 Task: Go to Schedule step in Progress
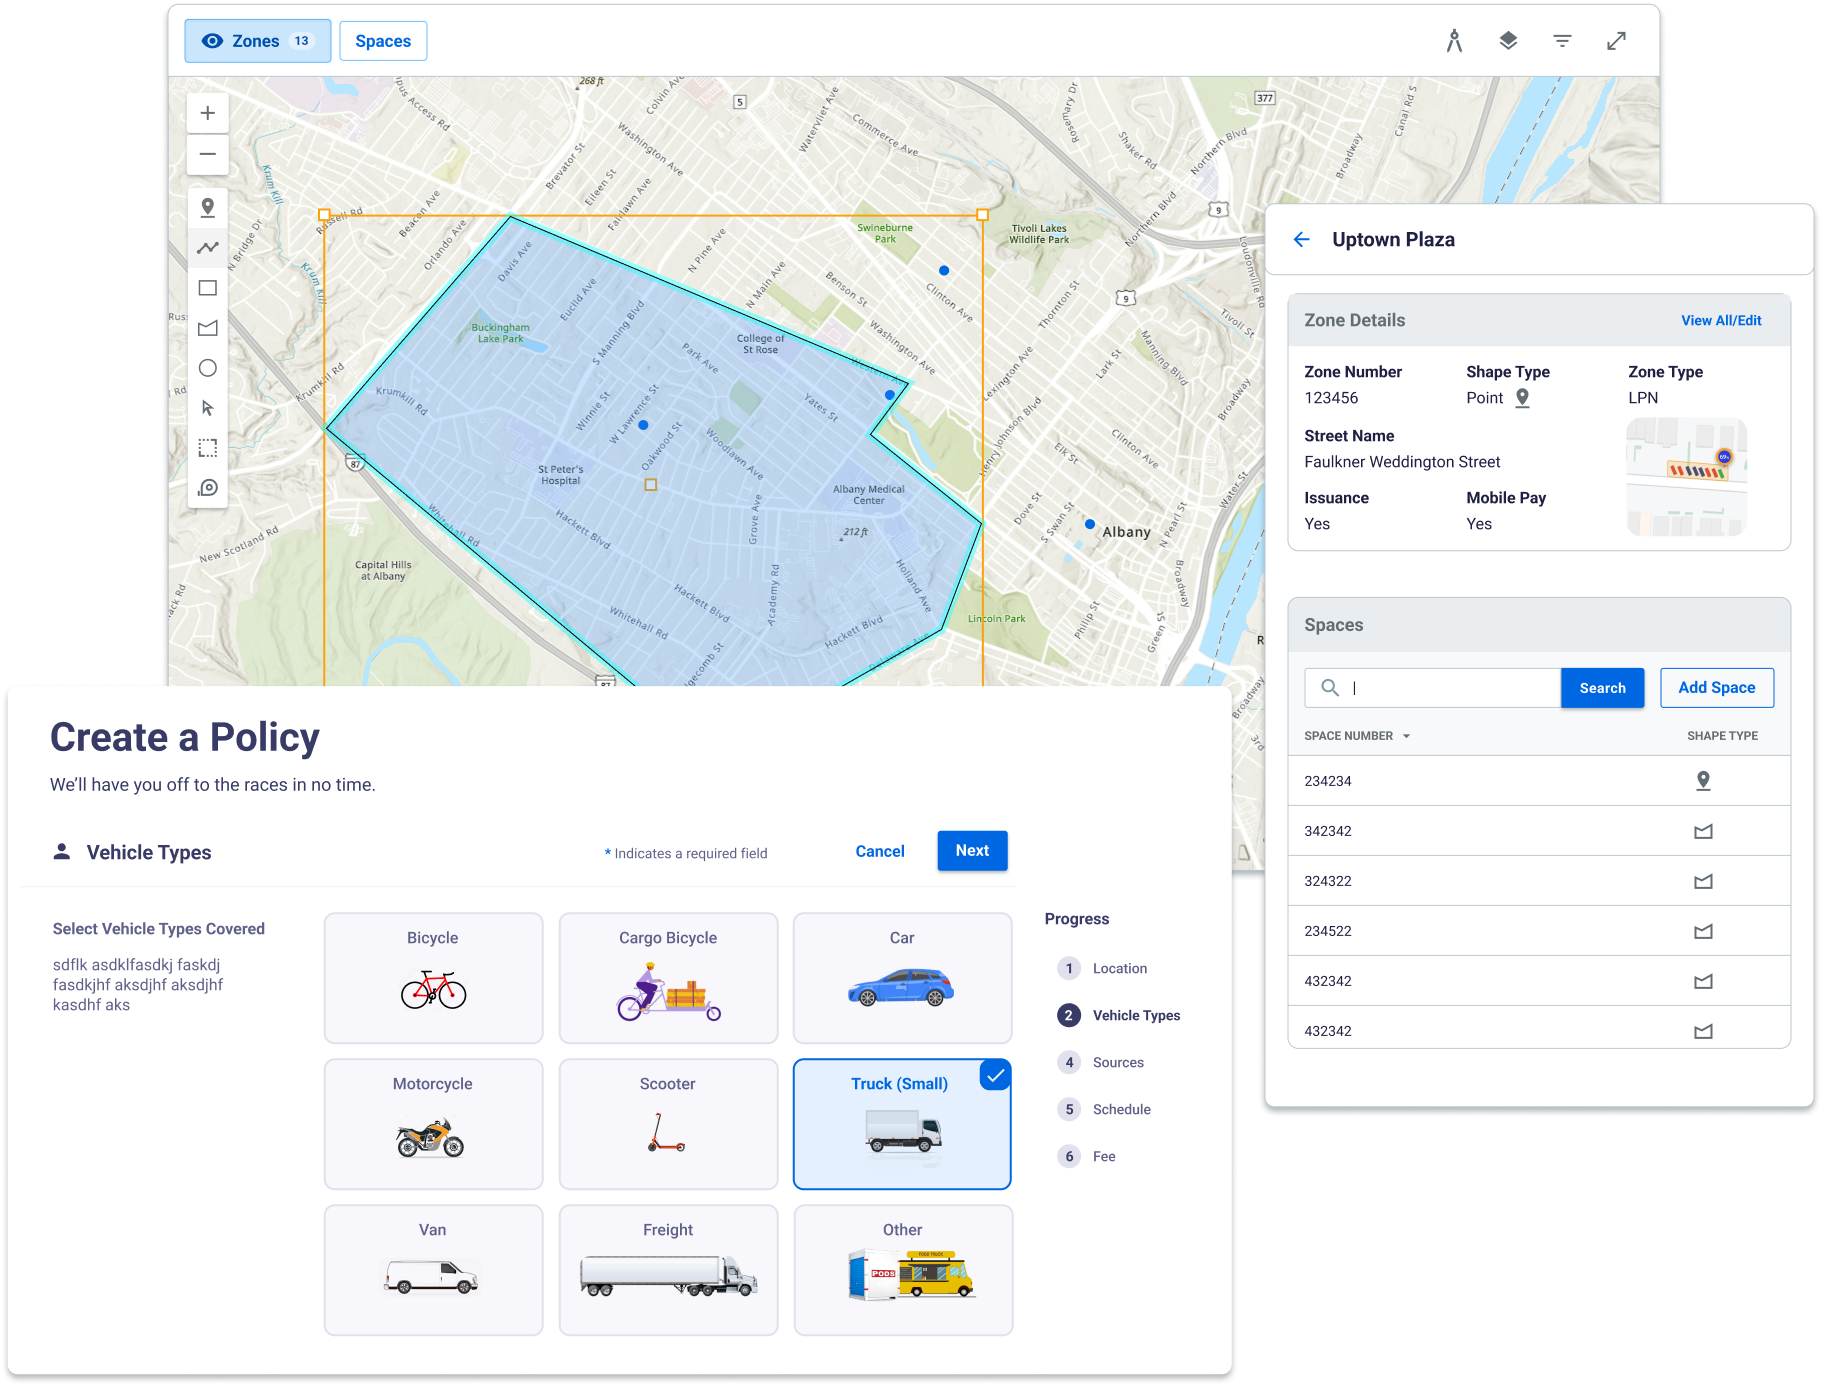tap(1121, 1109)
